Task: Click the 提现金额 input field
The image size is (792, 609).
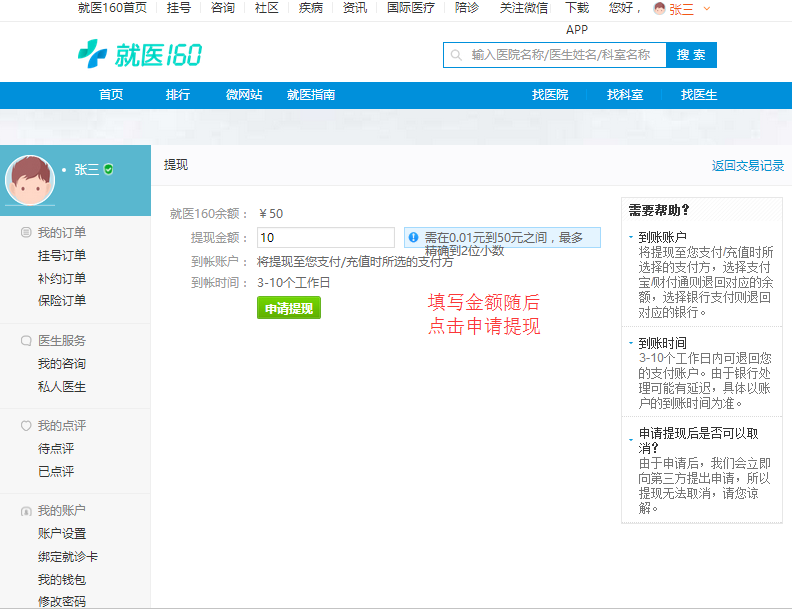Action: pyautogui.click(x=325, y=238)
